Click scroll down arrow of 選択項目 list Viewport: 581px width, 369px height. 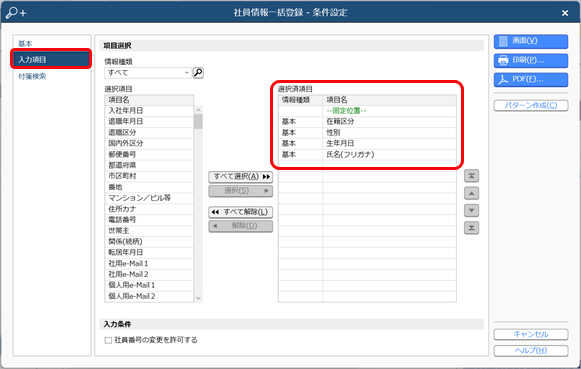coord(198,298)
